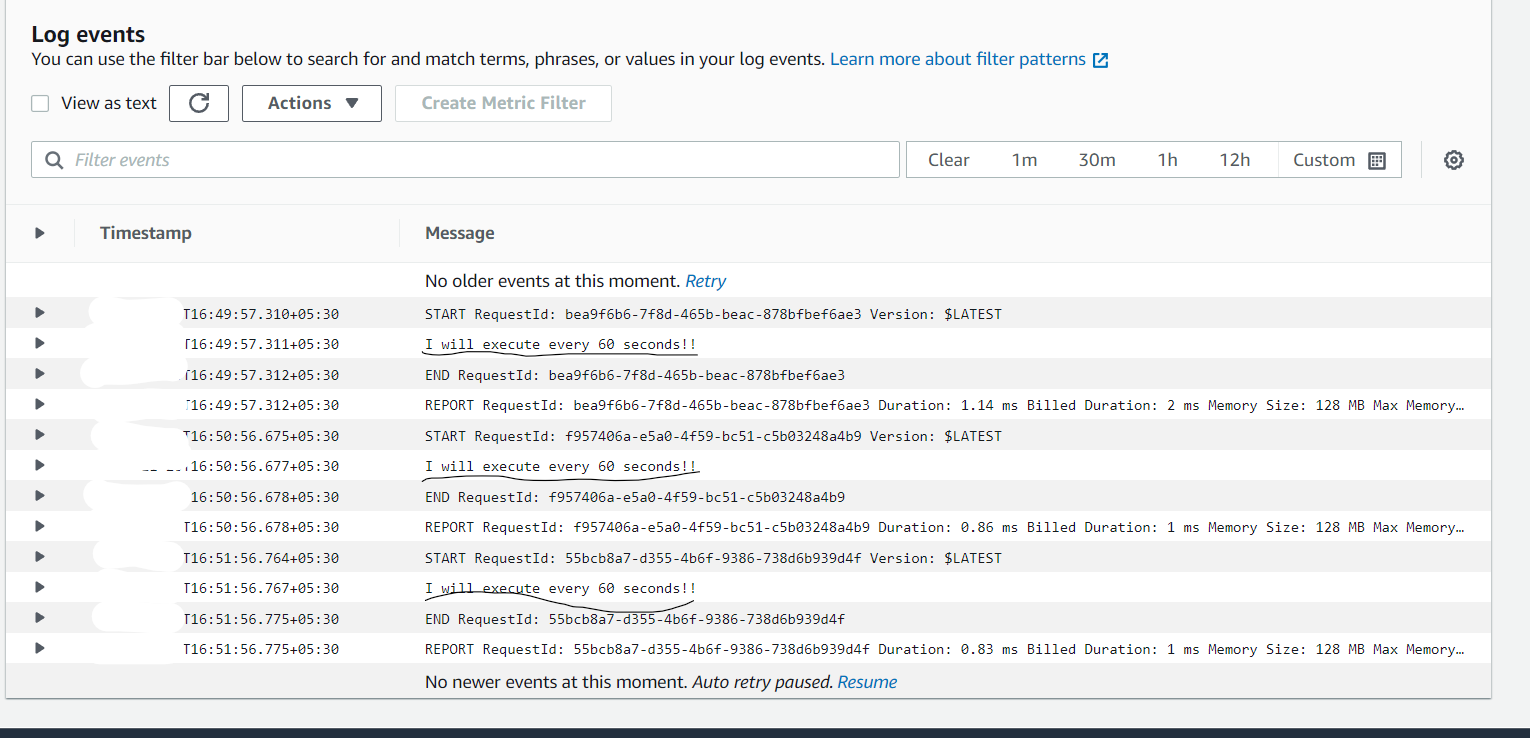Click the magnifier icon in filter bar
The height and width of the screenshot is (738, 1530).
[54, 160]
